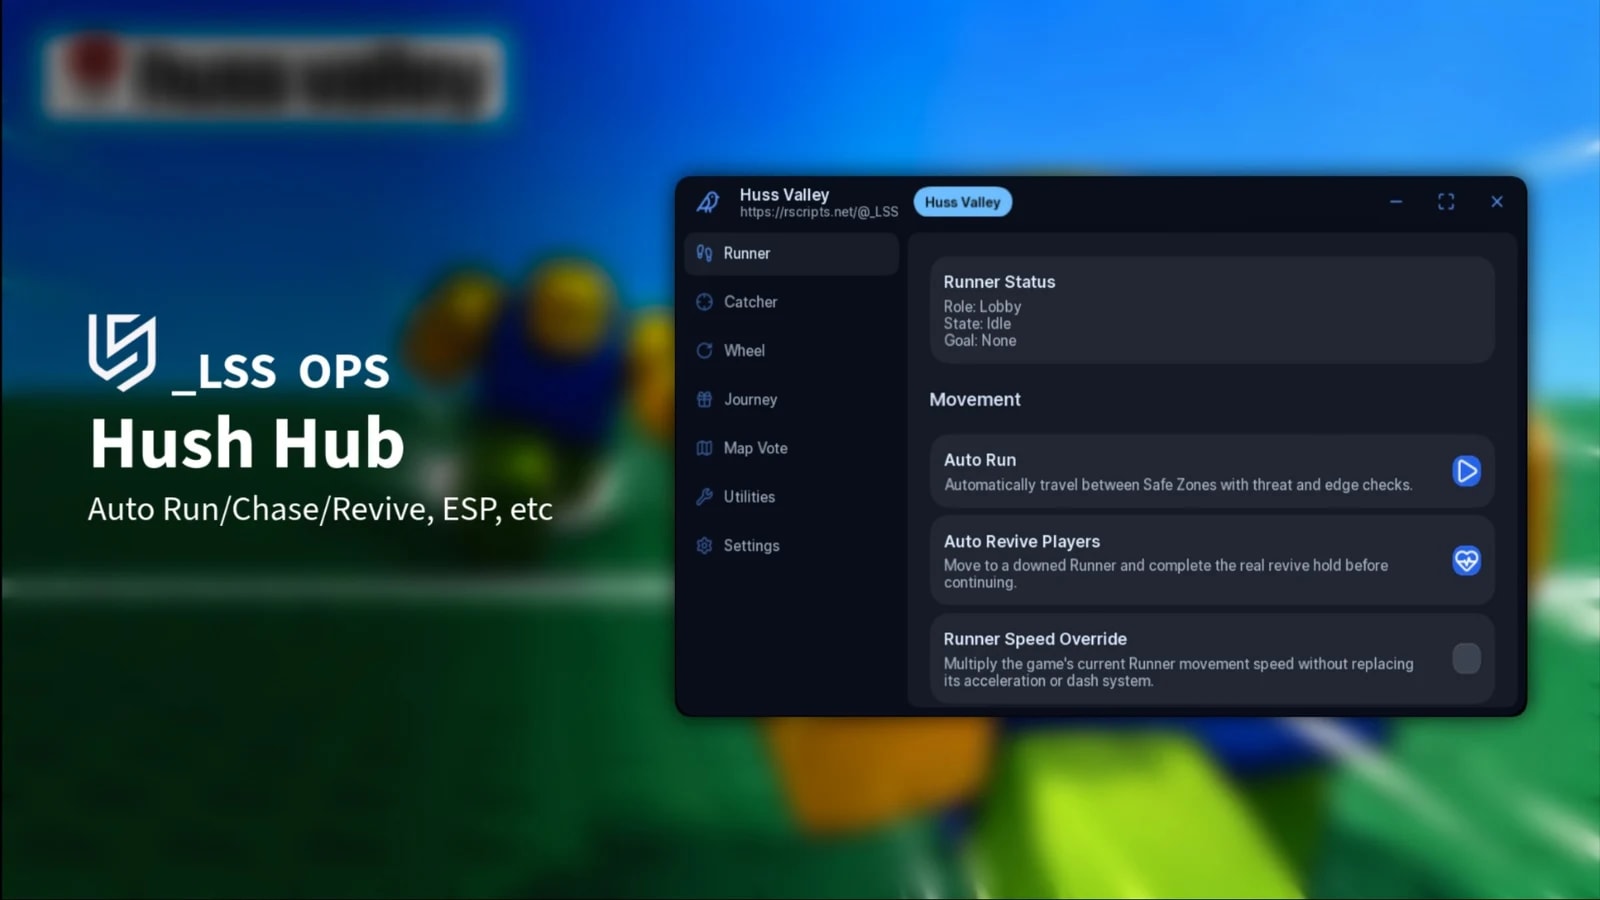Click the Map Vote map icon
Screen dimensions: 1600x900
[704, 448]
